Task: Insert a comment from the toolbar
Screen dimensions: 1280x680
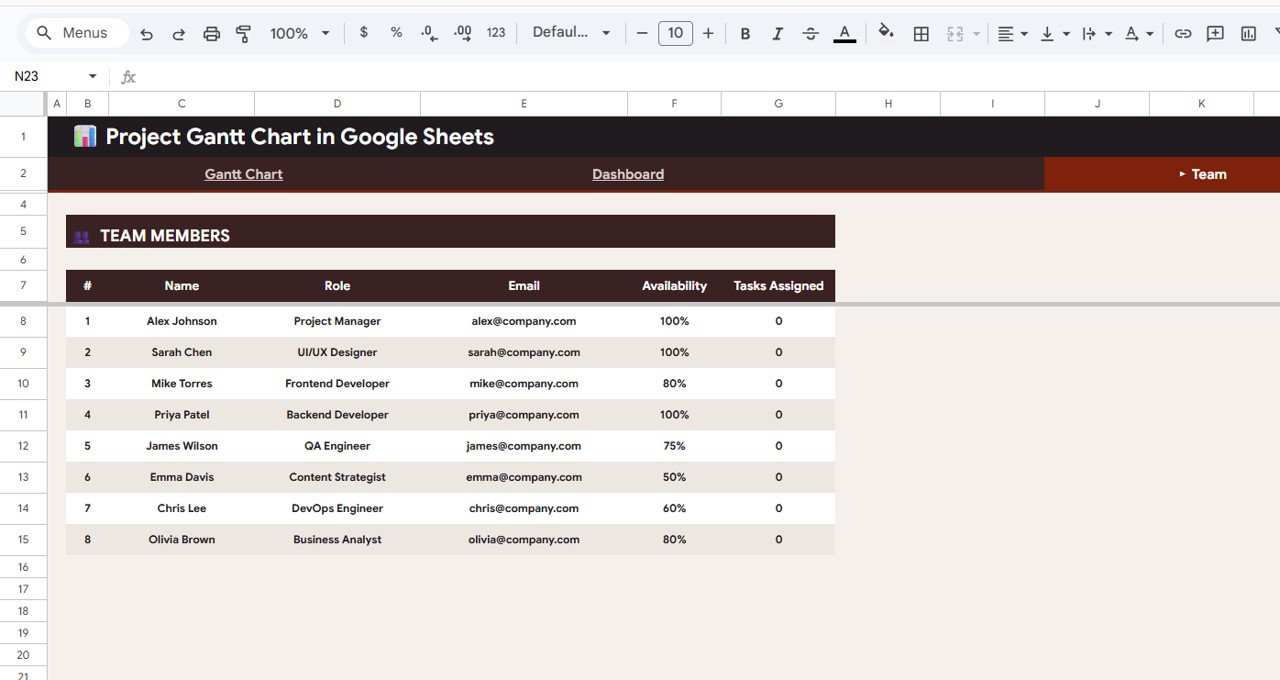Action: (x=1215, y=33)
